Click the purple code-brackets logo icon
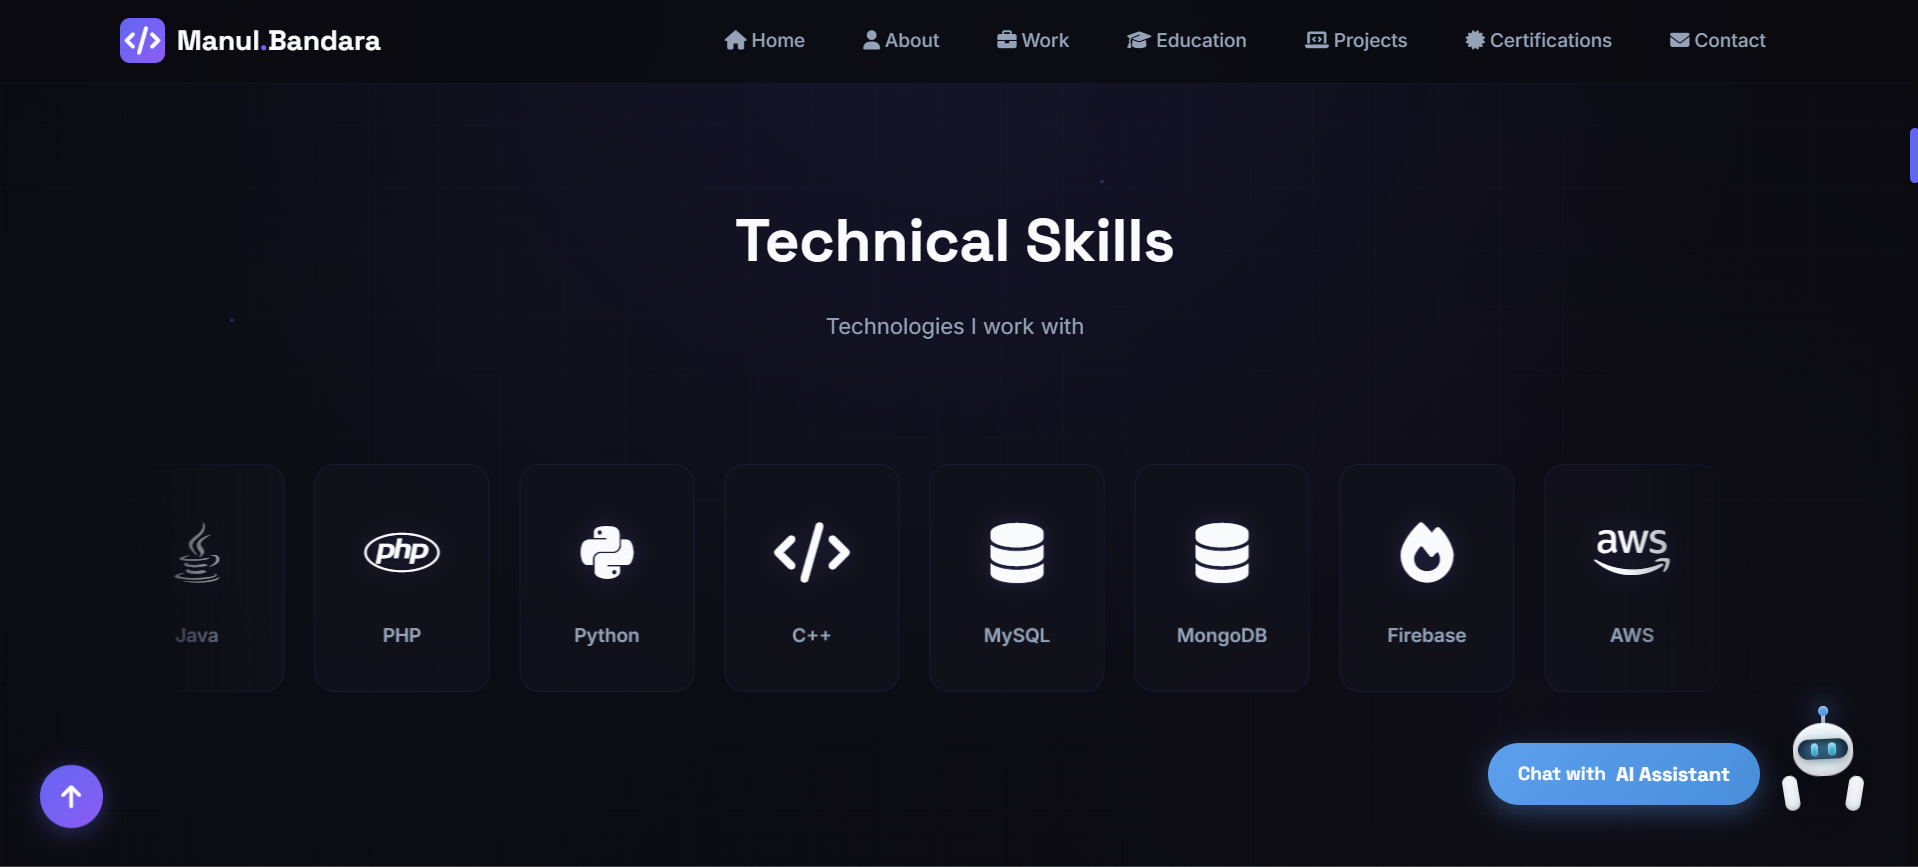Screen dimensions: 1918x867 click(x=142, y=40)
